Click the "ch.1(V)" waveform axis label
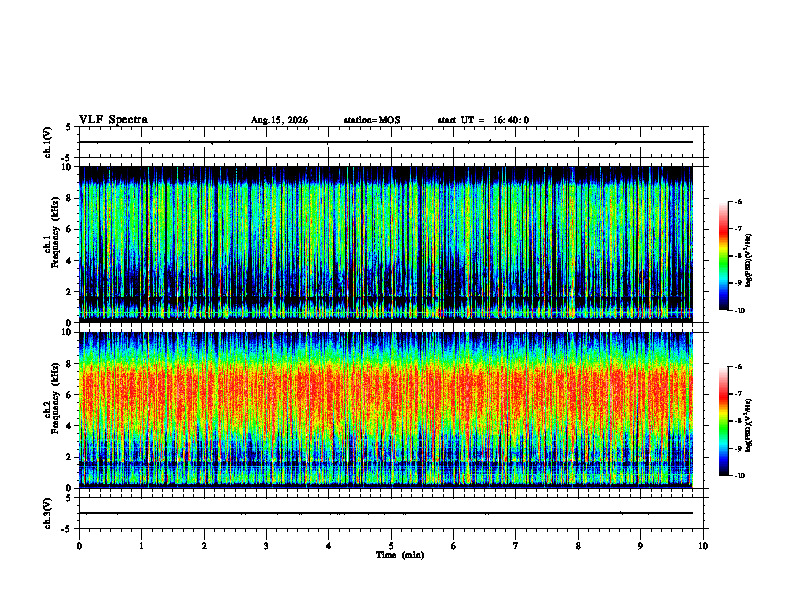Screen dimensions: 792x612 pyautogui.click(x=48, y=142)
